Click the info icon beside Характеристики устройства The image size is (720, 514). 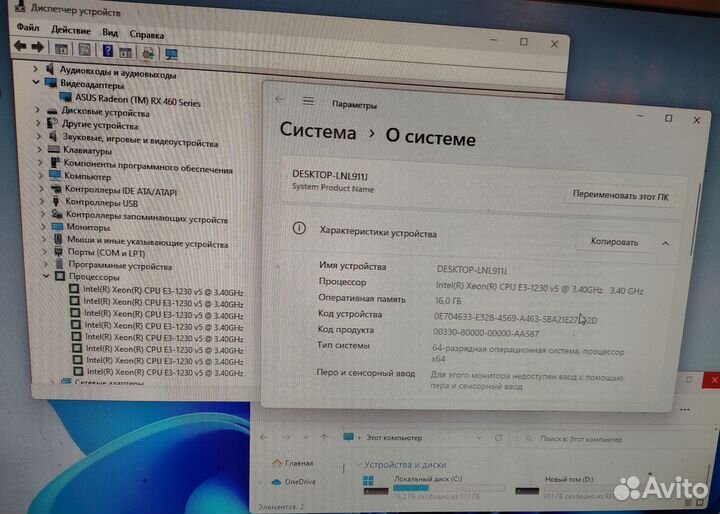(x=298, y=229)
